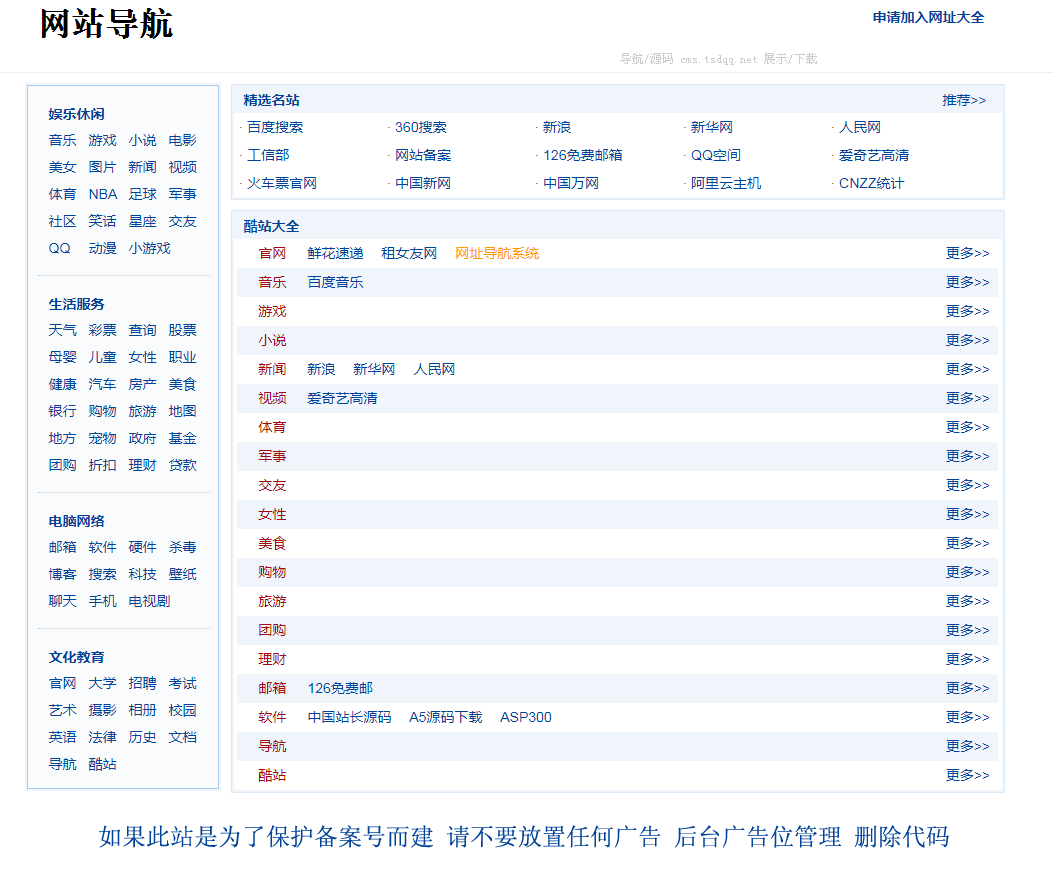Image resolution: width=1053 pixels, height=876 pixels.
Task: Visit the 360搜索 link
Action: coord(420,127)
